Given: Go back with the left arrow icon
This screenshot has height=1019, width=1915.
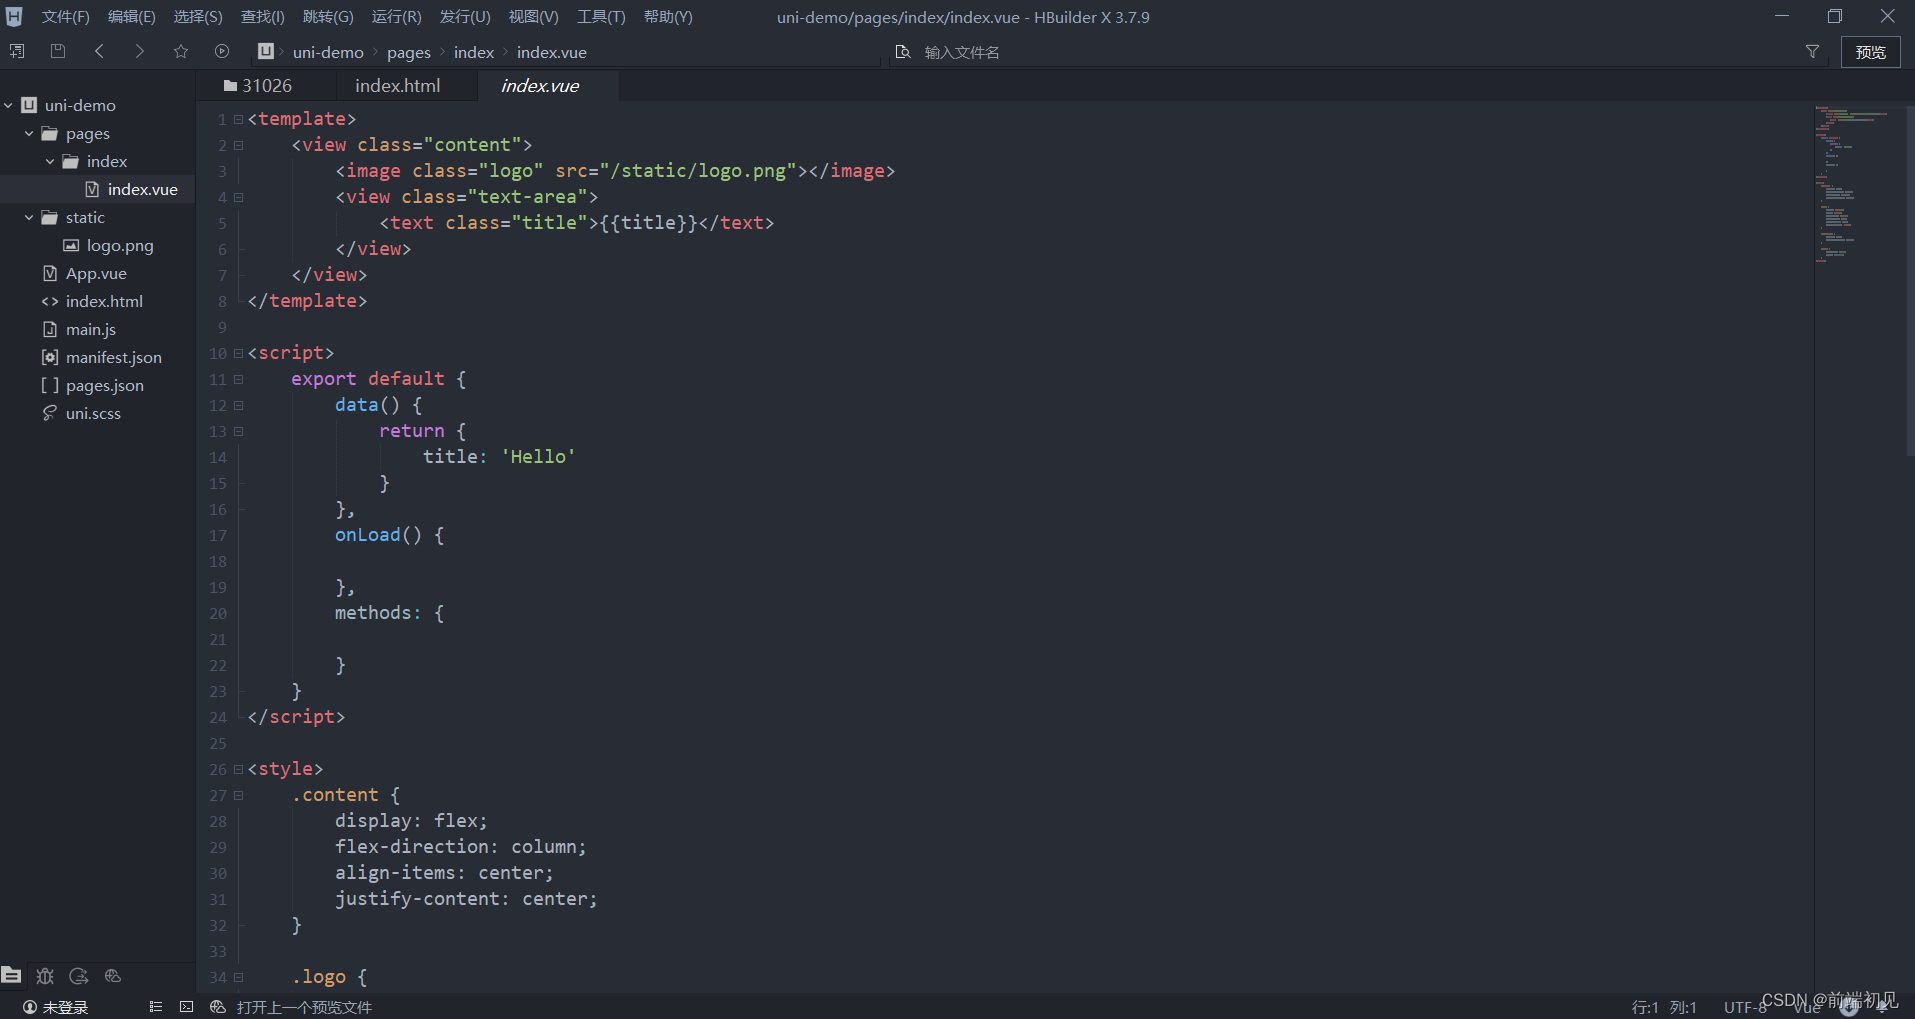Looking at the screenshot, I should pyautogui.click(x=99, y=51).
